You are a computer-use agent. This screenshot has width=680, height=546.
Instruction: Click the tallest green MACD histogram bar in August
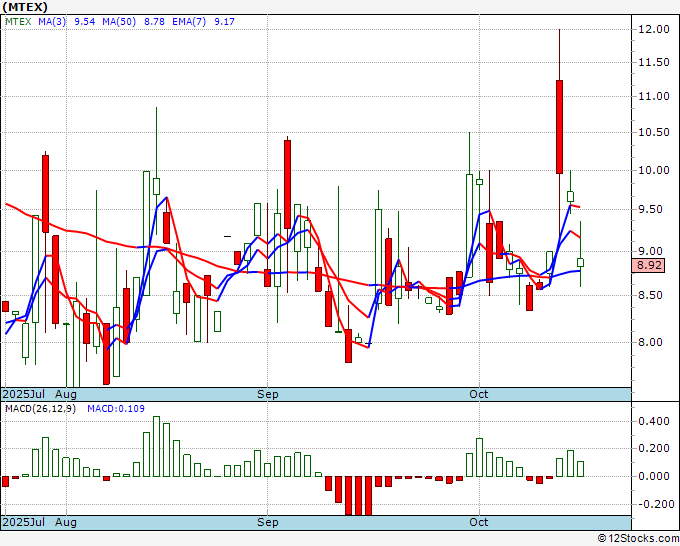click(x=157, y=446)
